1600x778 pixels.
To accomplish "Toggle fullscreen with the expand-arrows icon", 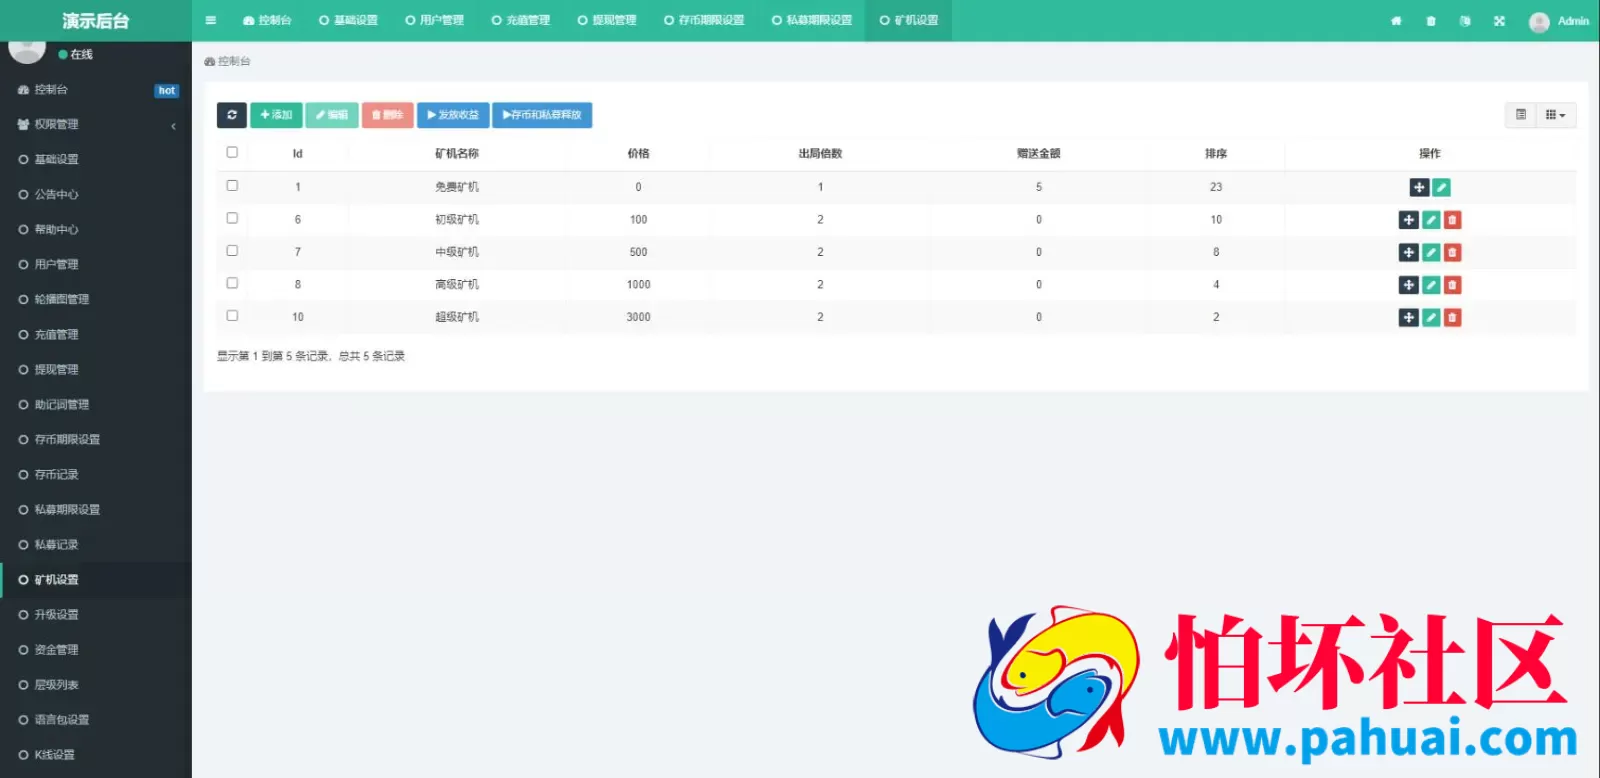I will tap(1499, 21).
